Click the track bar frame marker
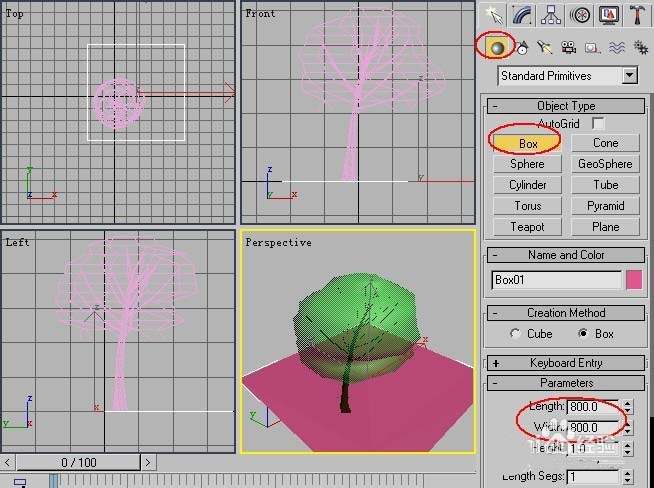This screenshot has height=488, width=654. click(53, 480)
